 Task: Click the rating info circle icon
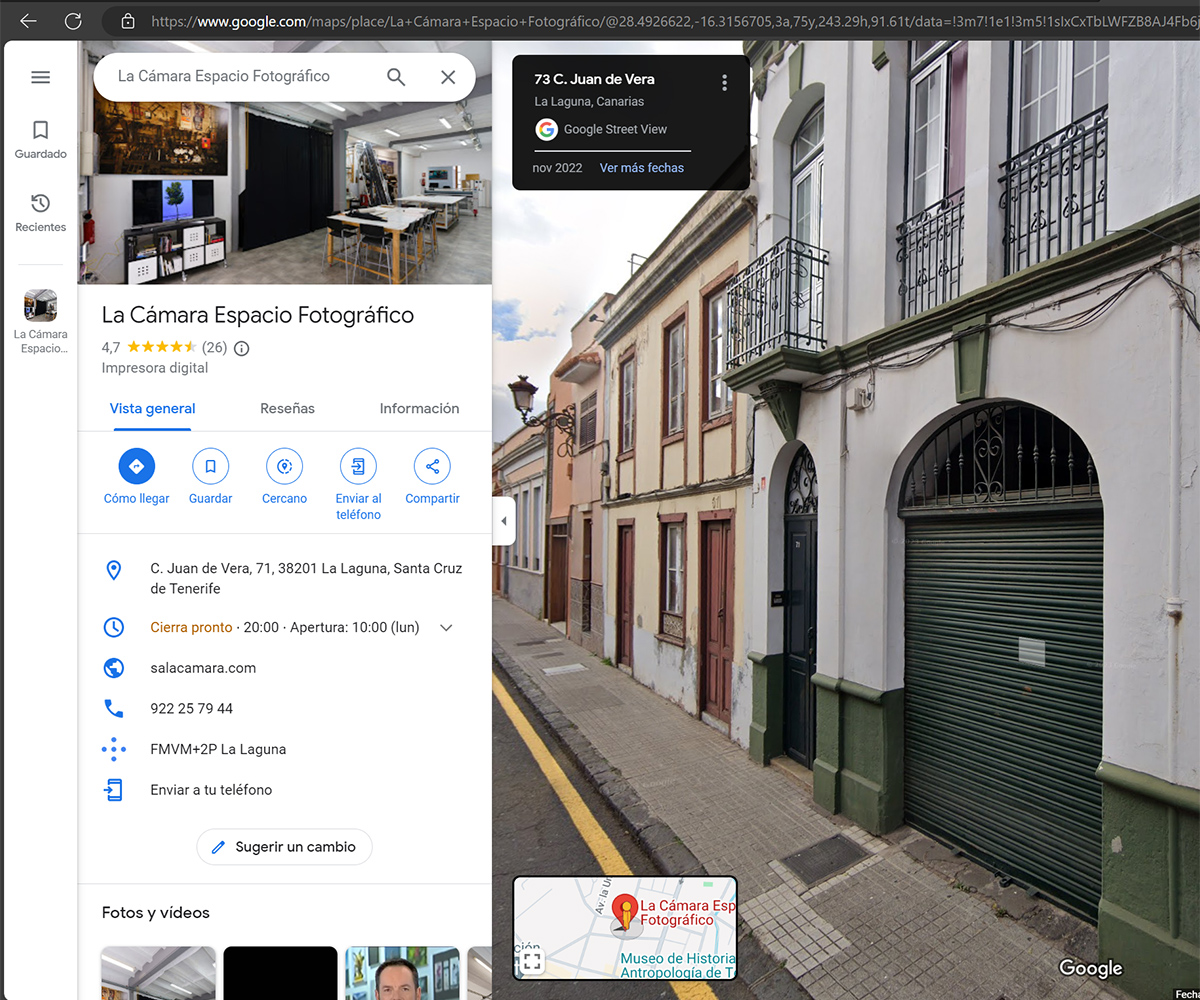click(241, 348)
